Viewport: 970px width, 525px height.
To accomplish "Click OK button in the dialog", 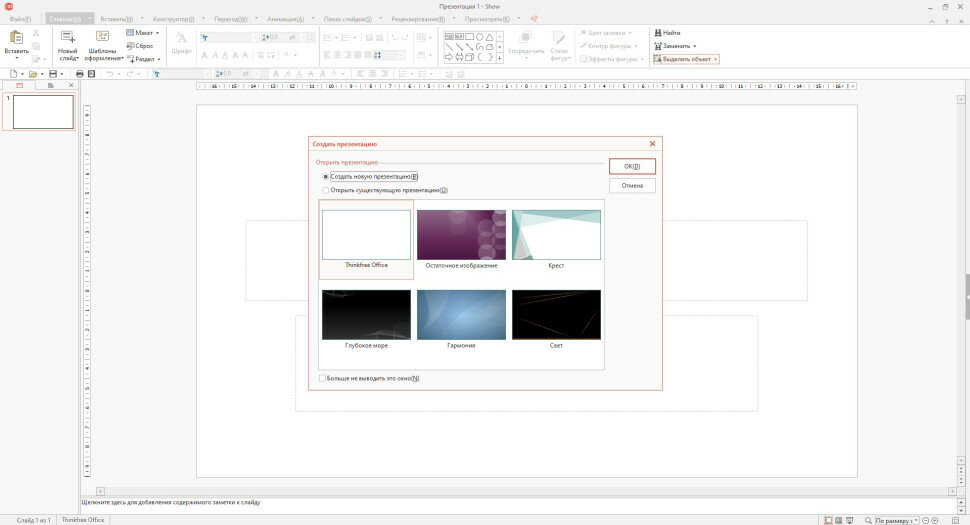I will [632, 166].
